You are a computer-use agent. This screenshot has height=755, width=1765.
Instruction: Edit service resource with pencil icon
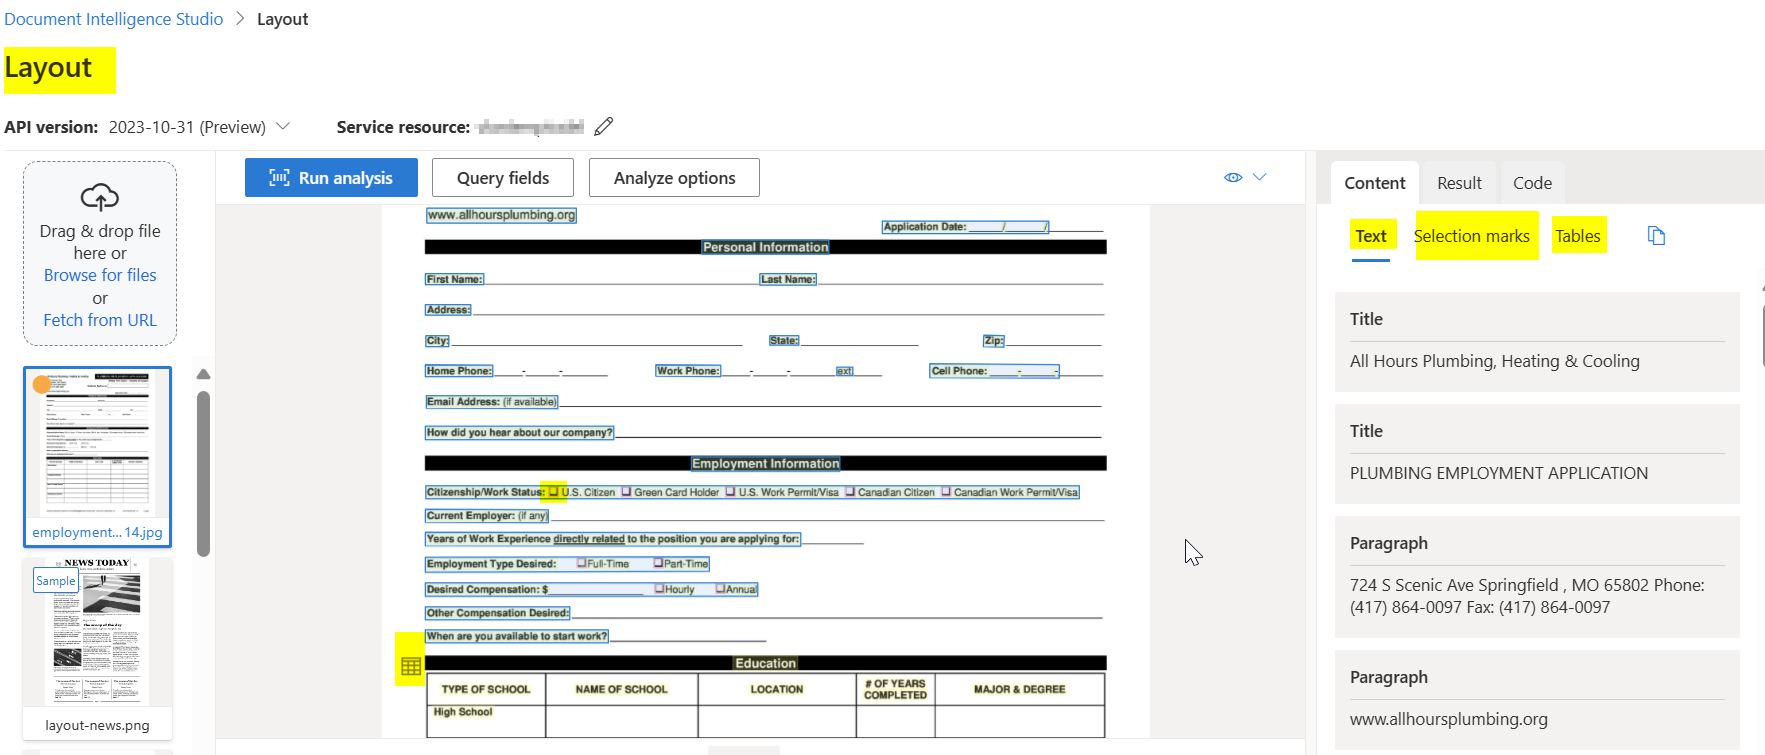pyautogui.click(x=603, y=127)
